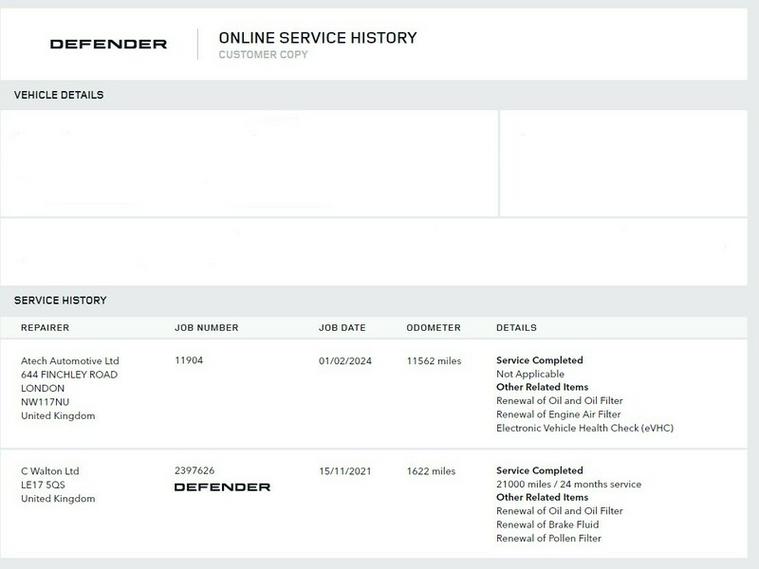Select address line 644 FINCHLEY ROAD
This screenshot has width=759, height=569.
(69, 374)
